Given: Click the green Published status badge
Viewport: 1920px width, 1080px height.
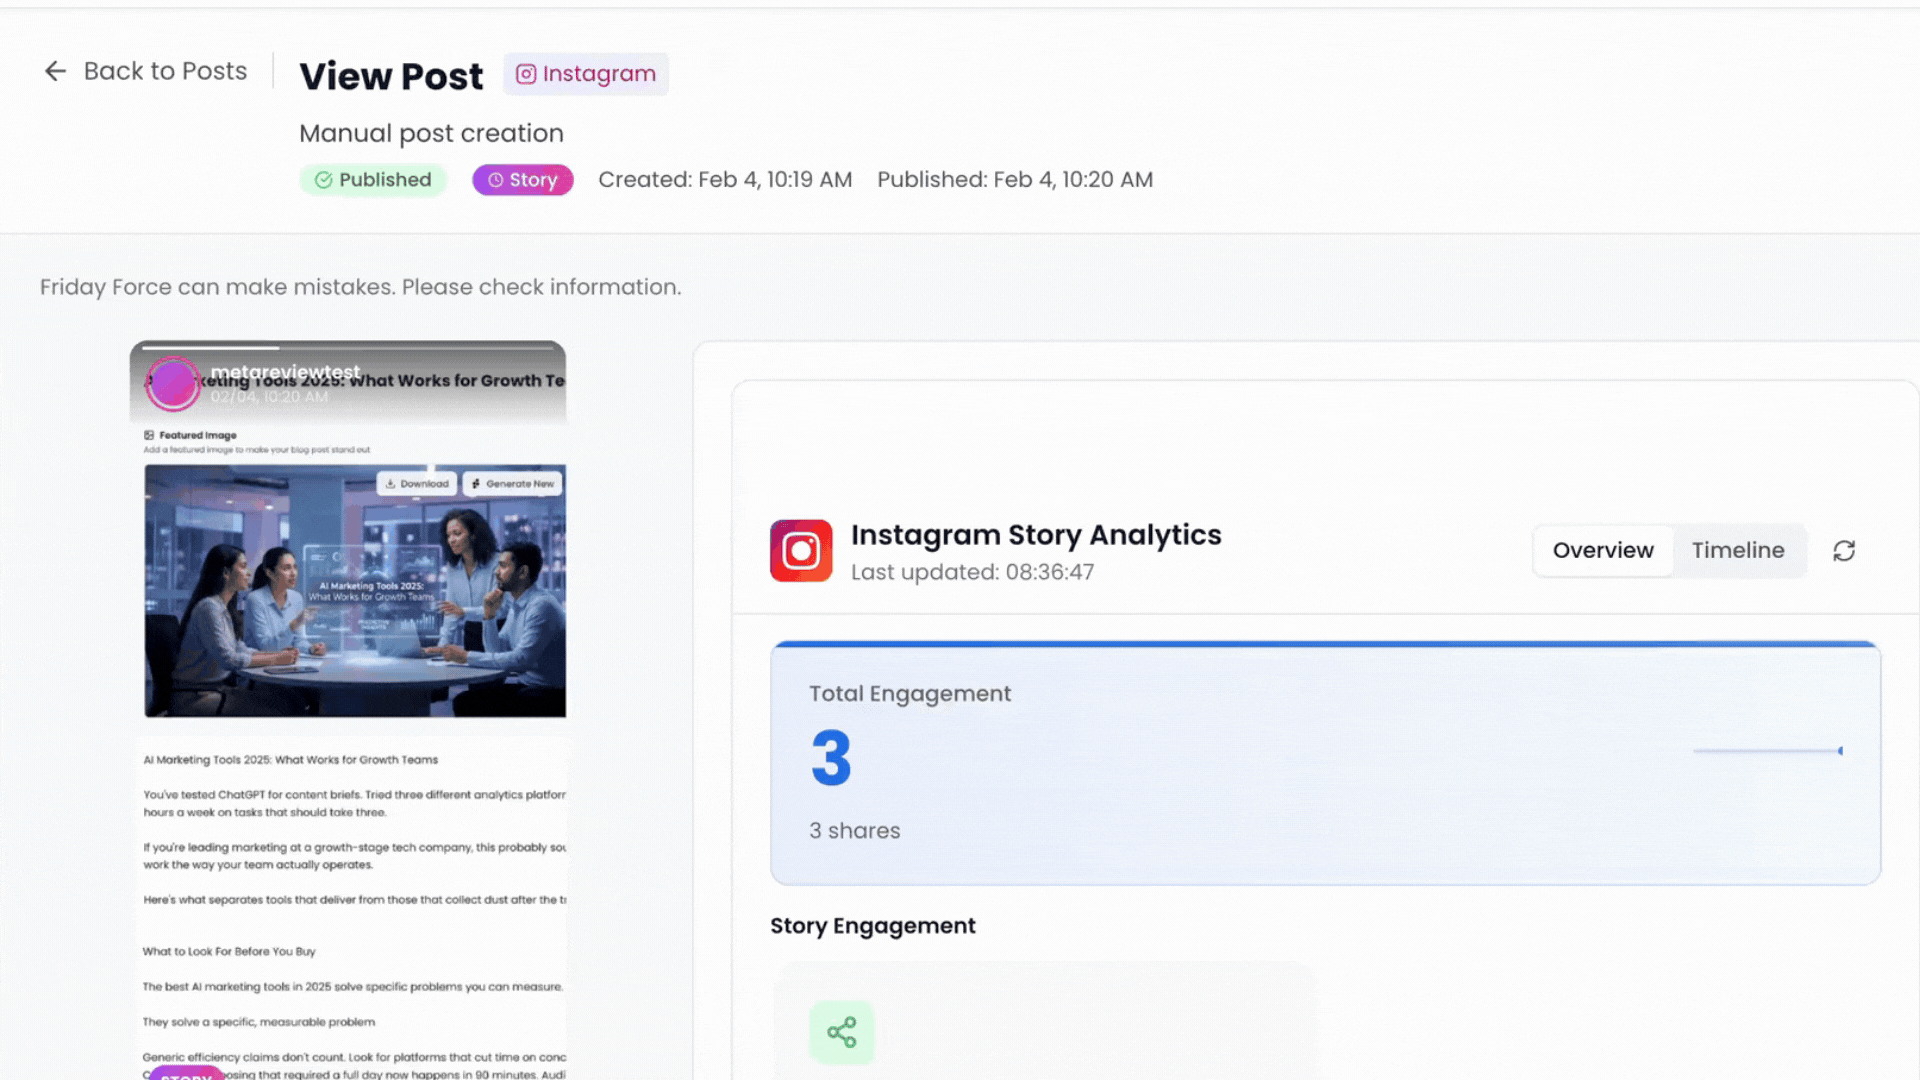Looking at the screenshot, I should click(373, 180).
